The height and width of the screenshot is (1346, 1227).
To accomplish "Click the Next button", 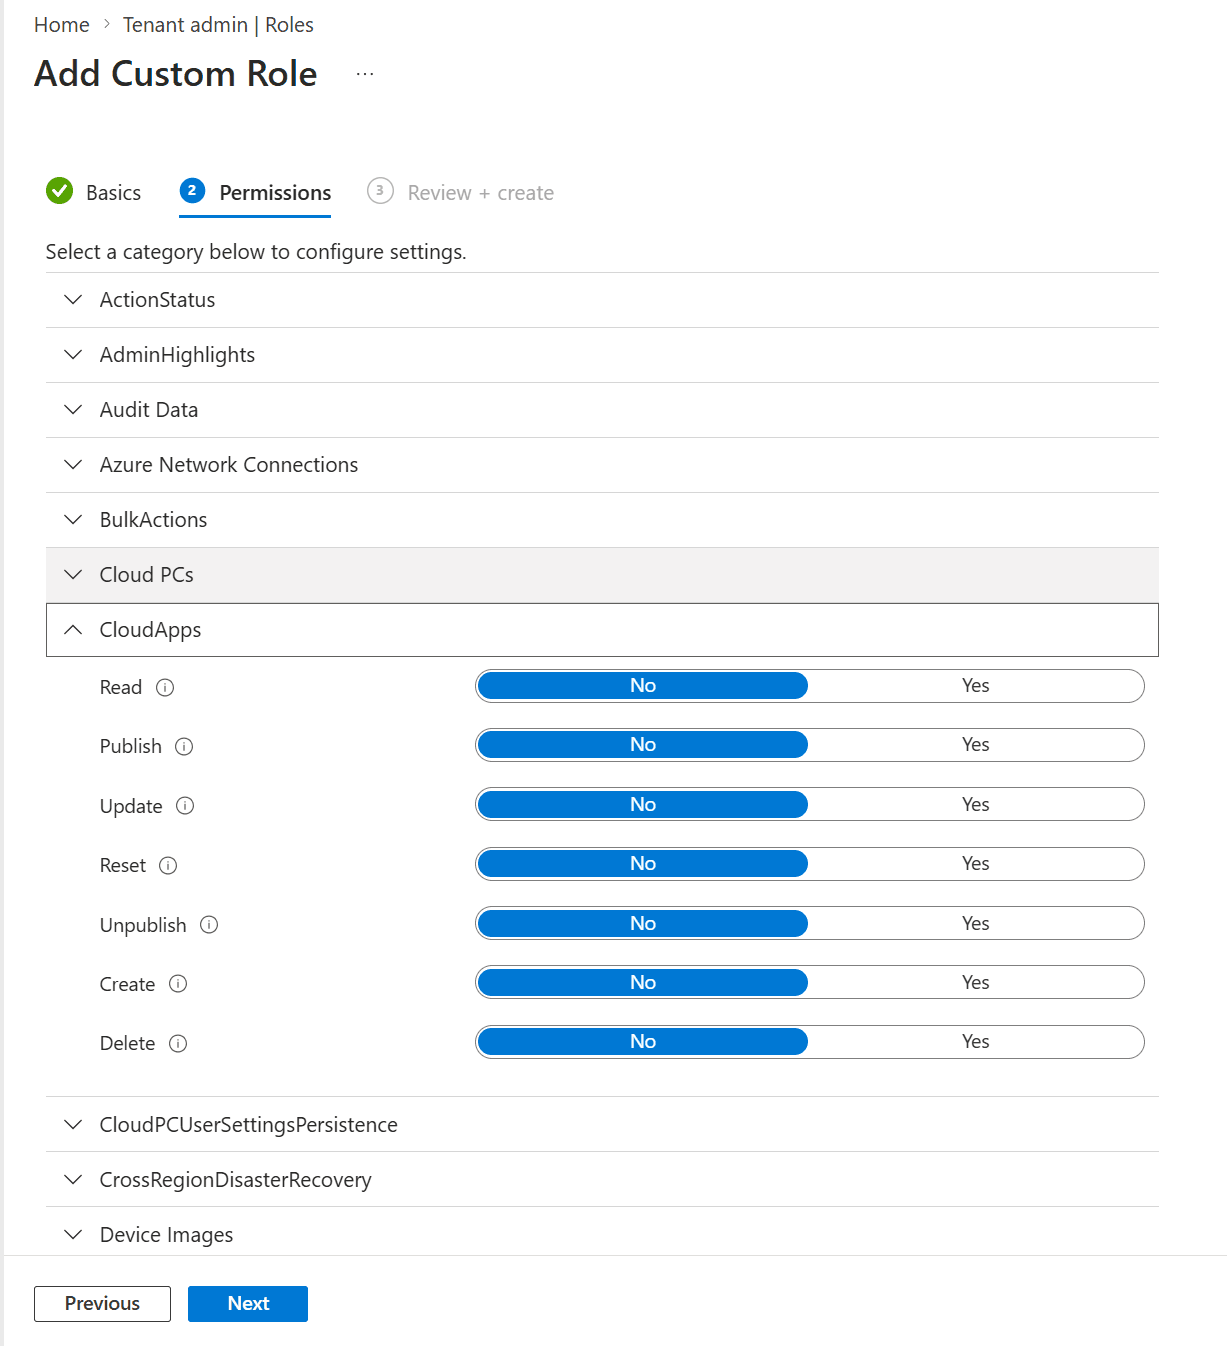I will pos(248,1303).
